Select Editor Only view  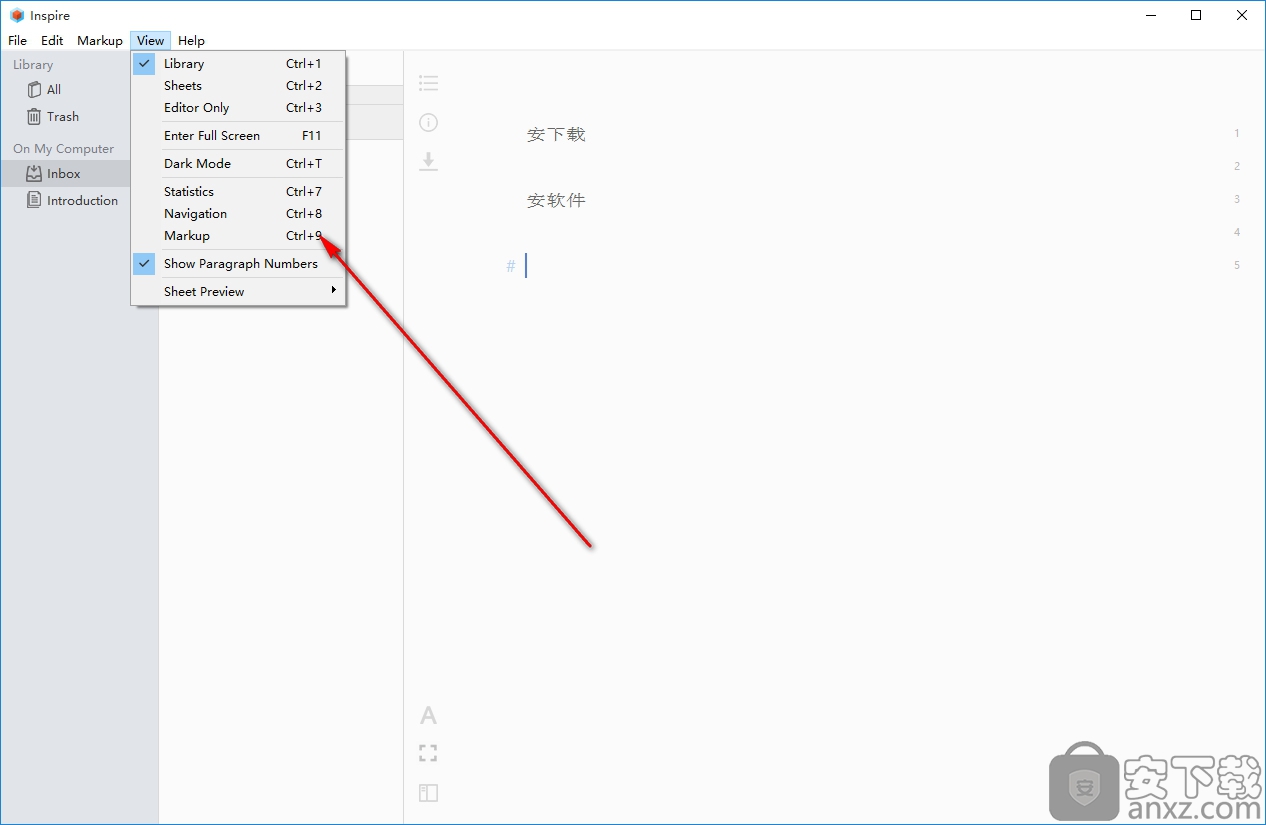coord(239,107)
